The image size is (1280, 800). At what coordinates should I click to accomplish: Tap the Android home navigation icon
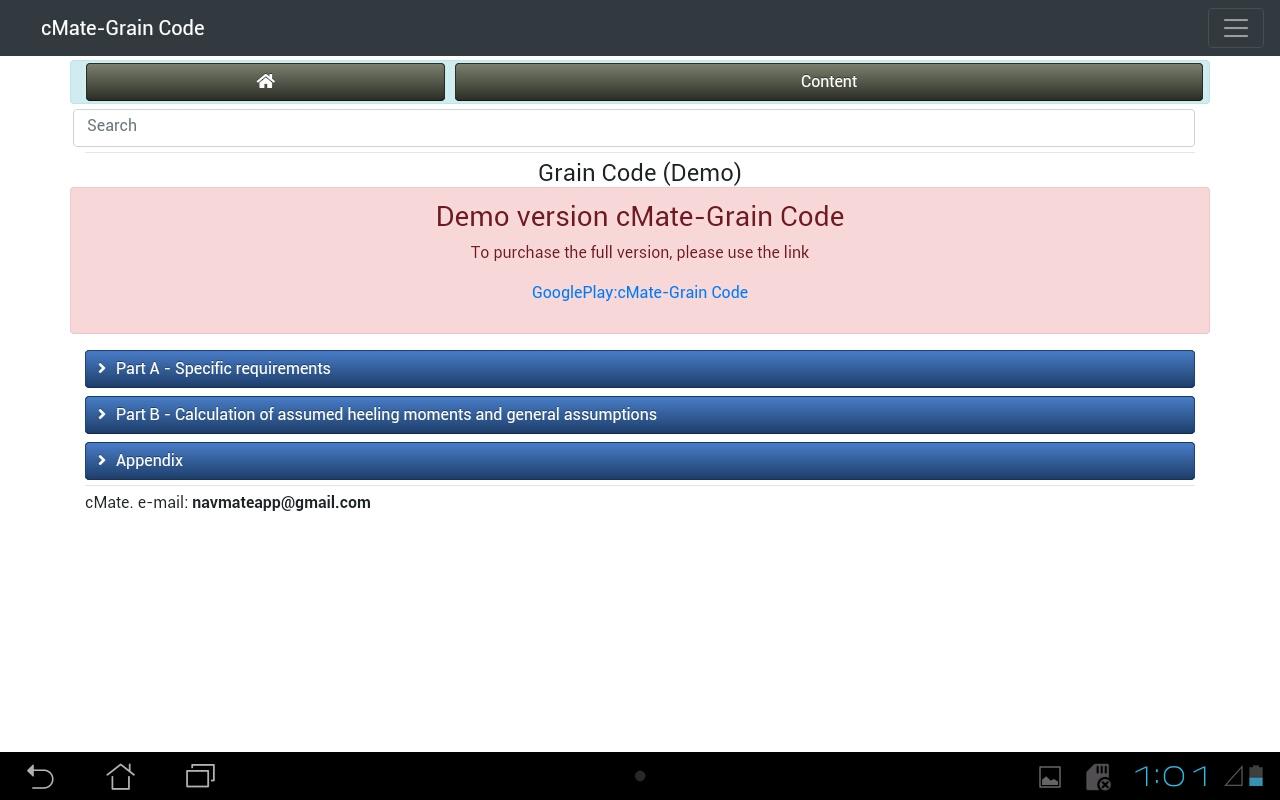point(120,776)
